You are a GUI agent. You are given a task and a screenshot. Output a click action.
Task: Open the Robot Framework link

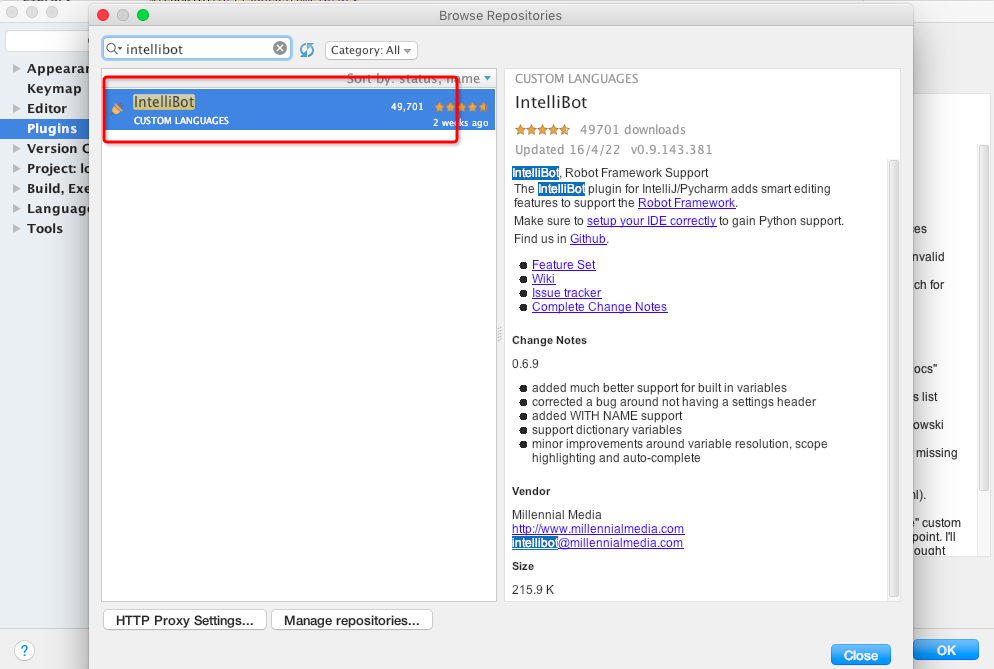pos(685,203)
